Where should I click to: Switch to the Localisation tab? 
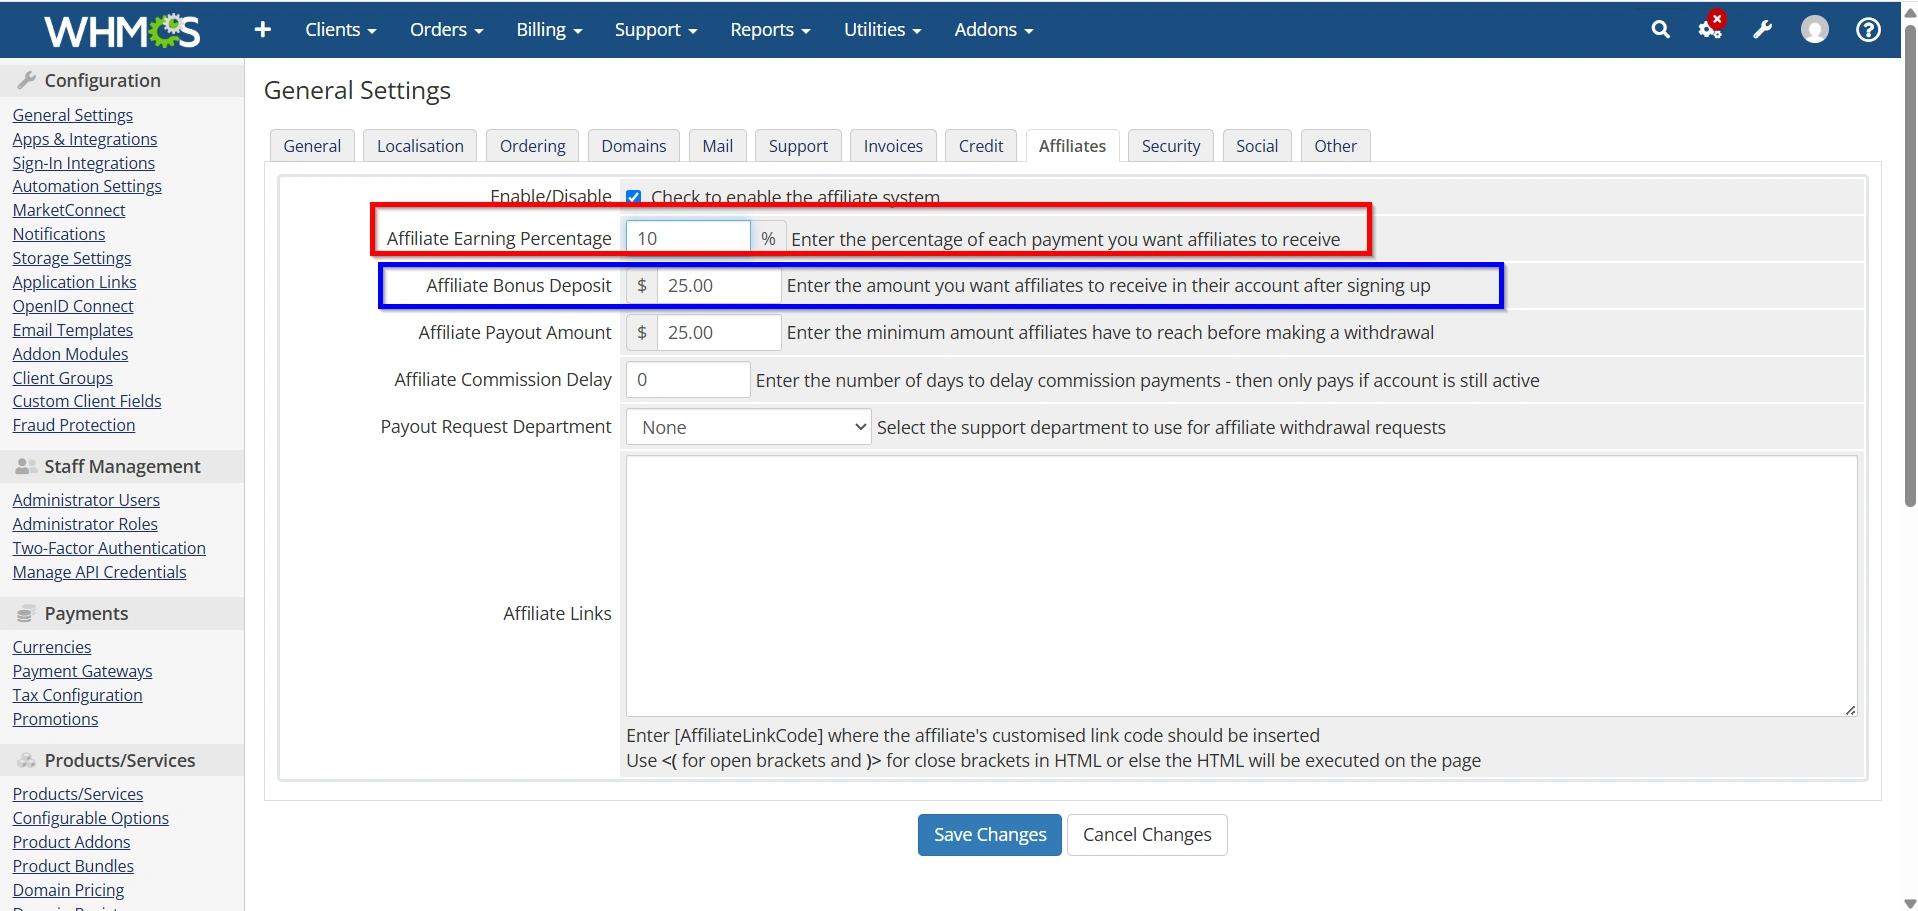tap(420, 146)
